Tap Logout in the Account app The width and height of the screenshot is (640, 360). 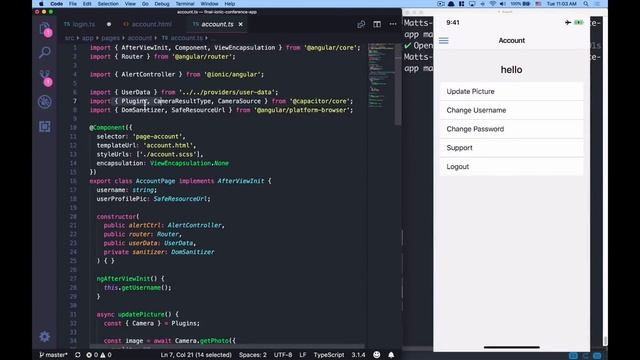[511, 167]
